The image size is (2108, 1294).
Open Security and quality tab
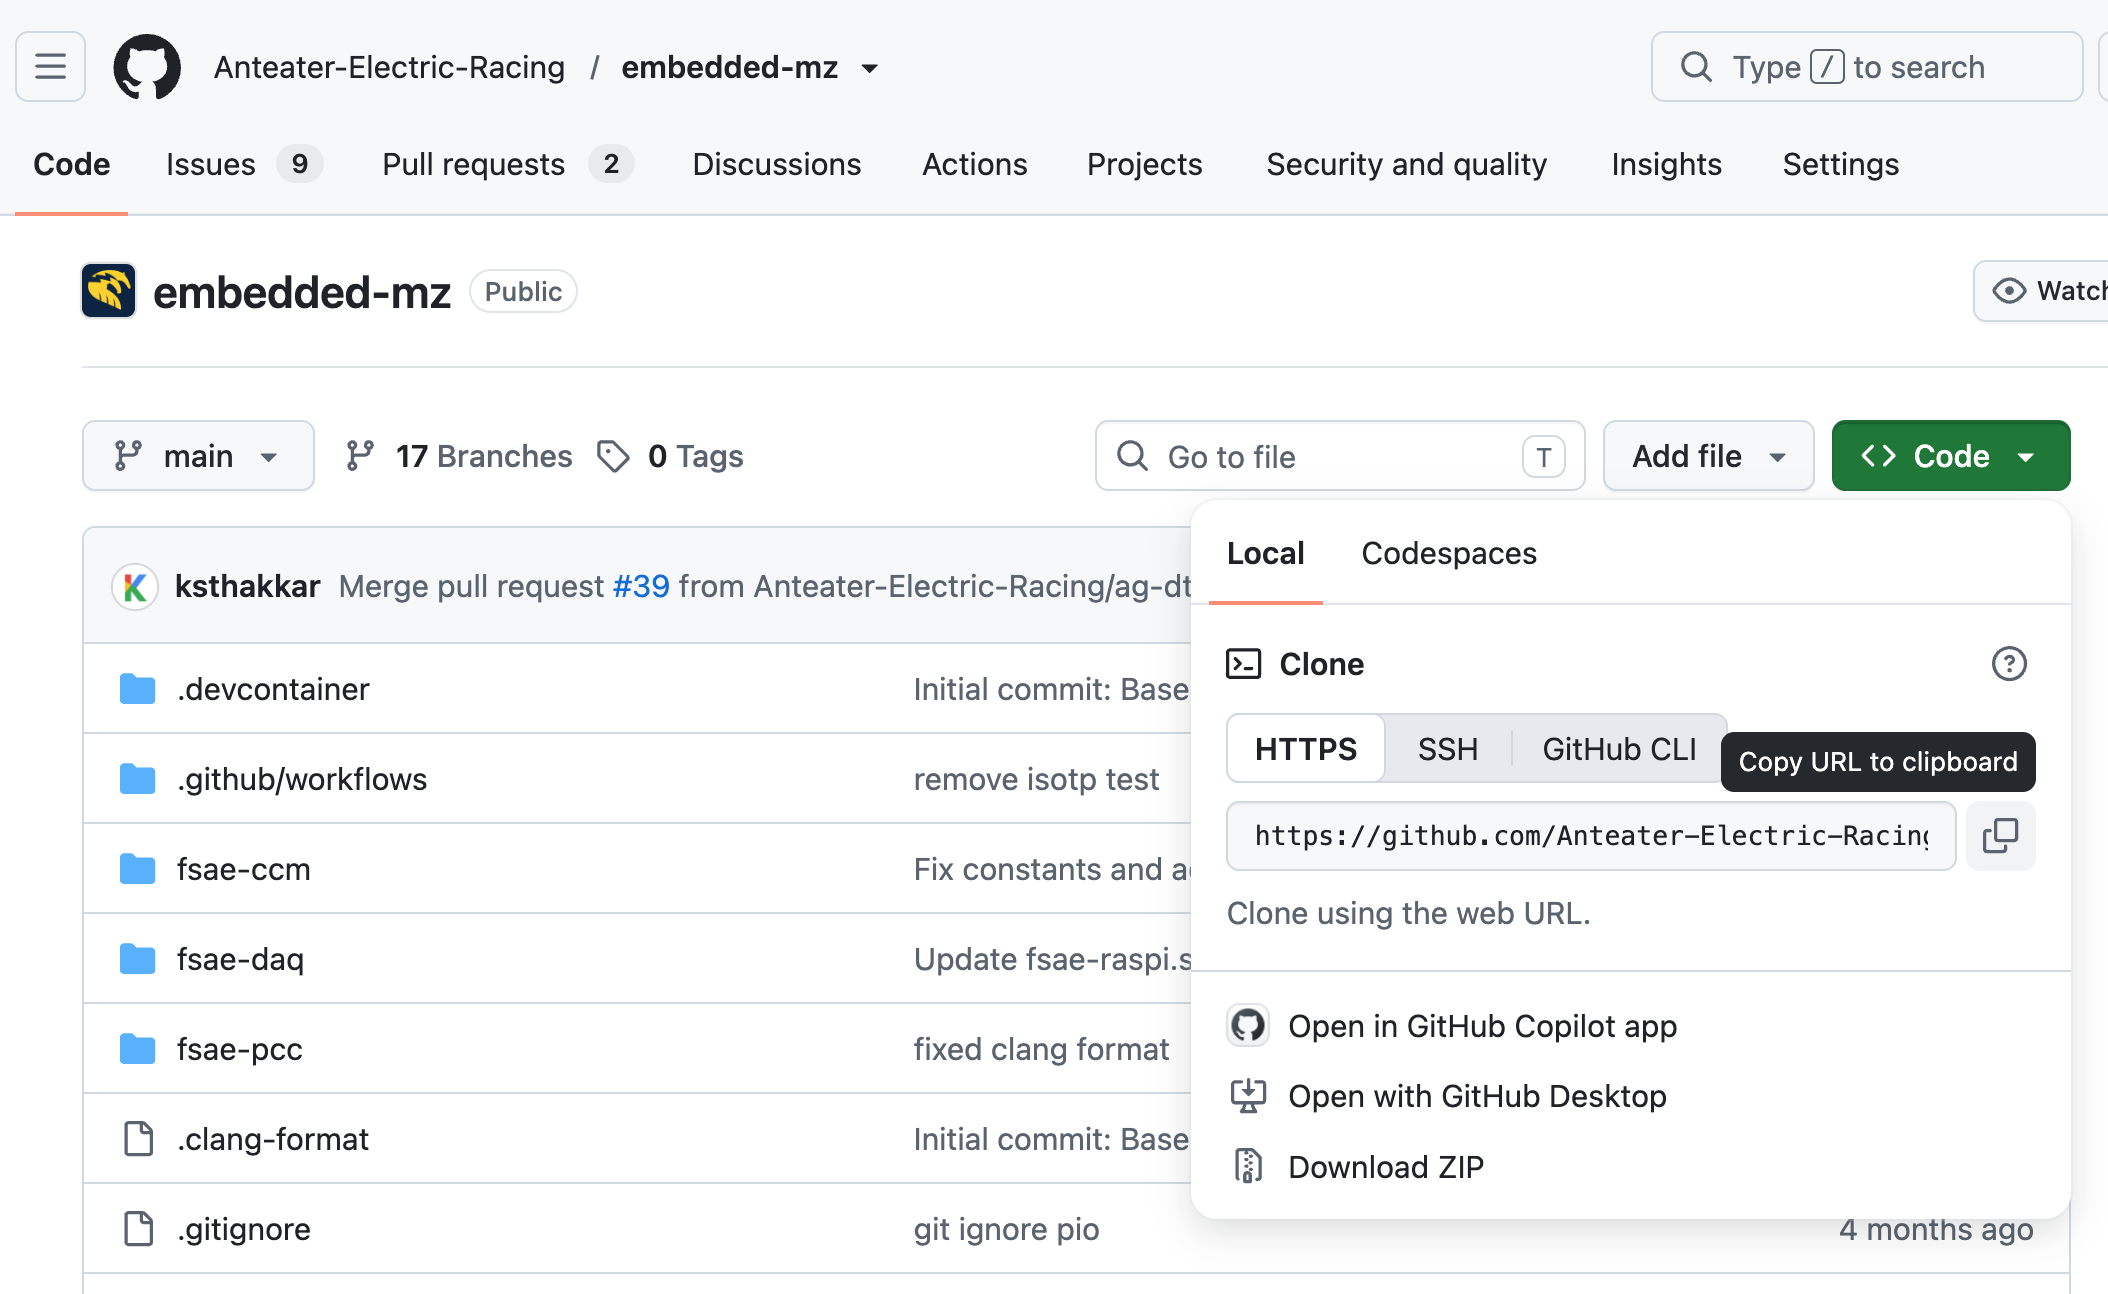click(1406, 164)
